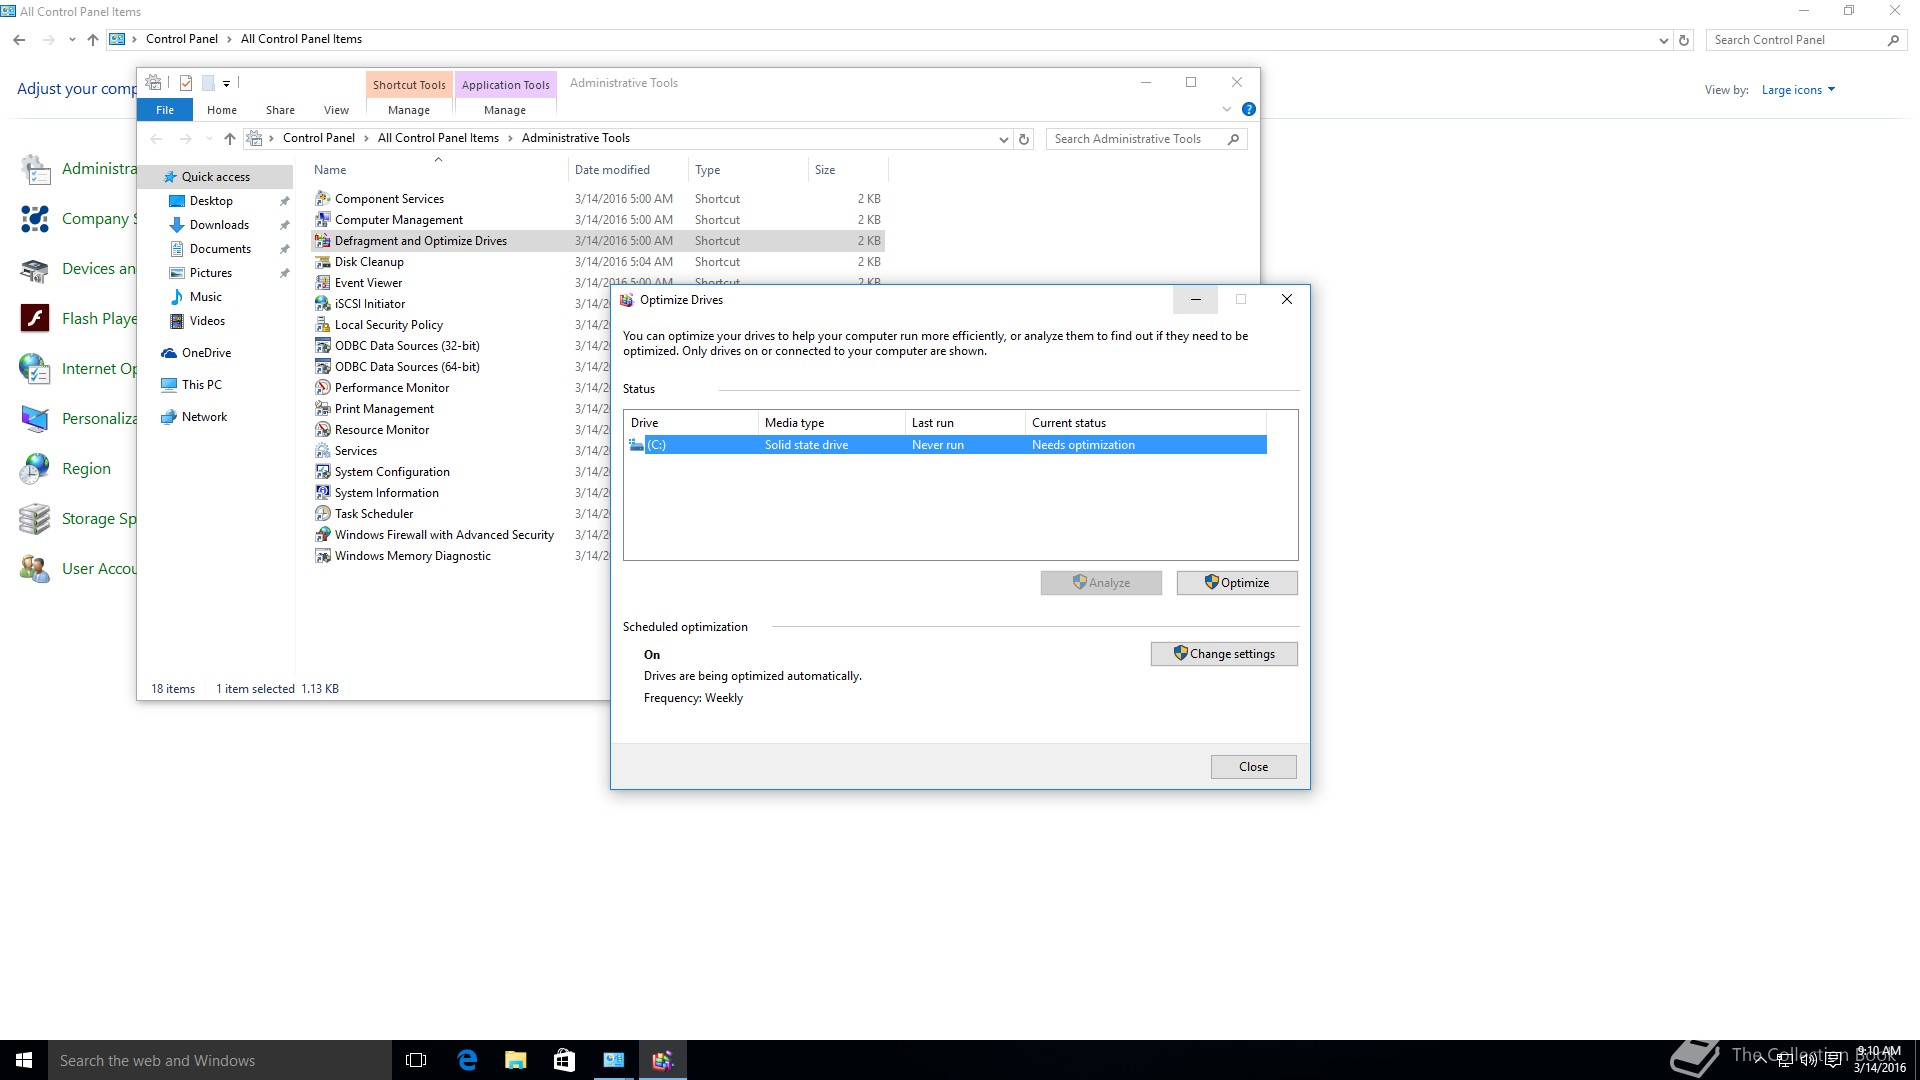The width and height of the screenshot is (1920, 1080).
Task: Select Services gear icon
Action: (322, 451)
